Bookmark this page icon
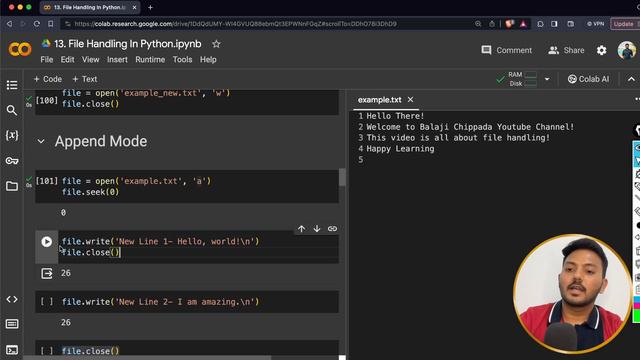This screenshot has height=360, width=640. click(x=50, y=24)
